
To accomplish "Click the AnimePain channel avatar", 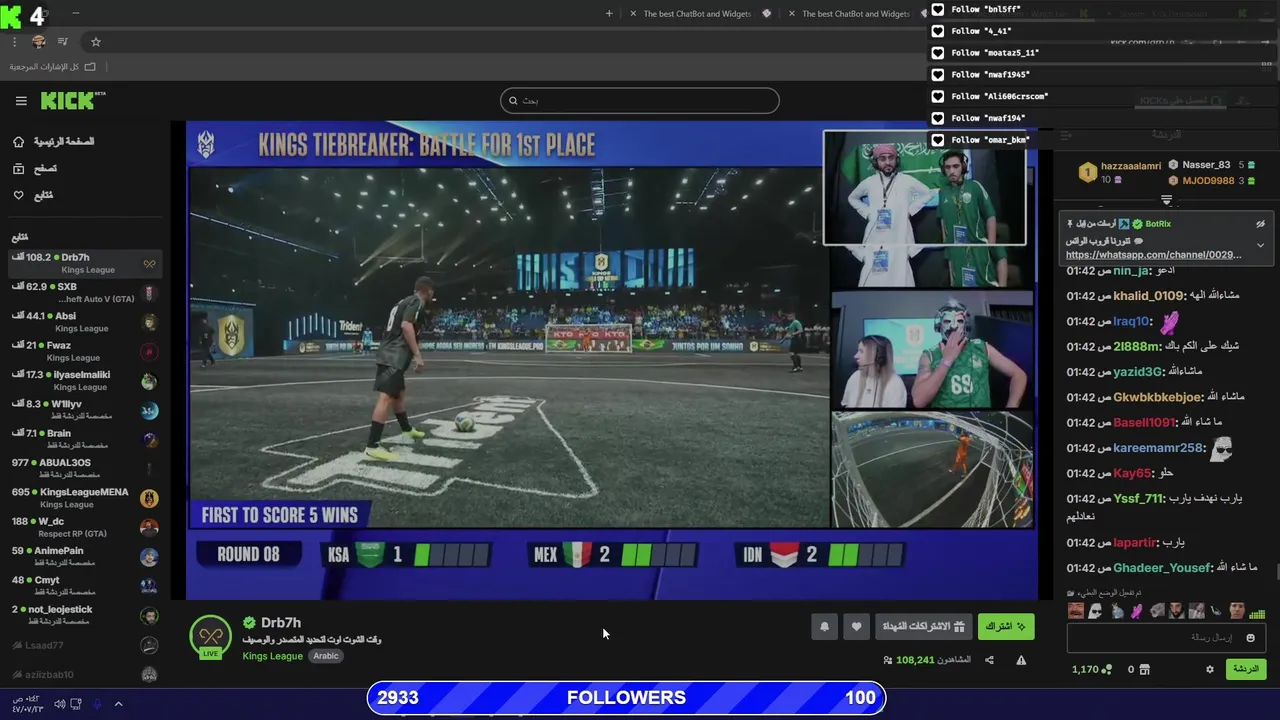I will (149, 557).
